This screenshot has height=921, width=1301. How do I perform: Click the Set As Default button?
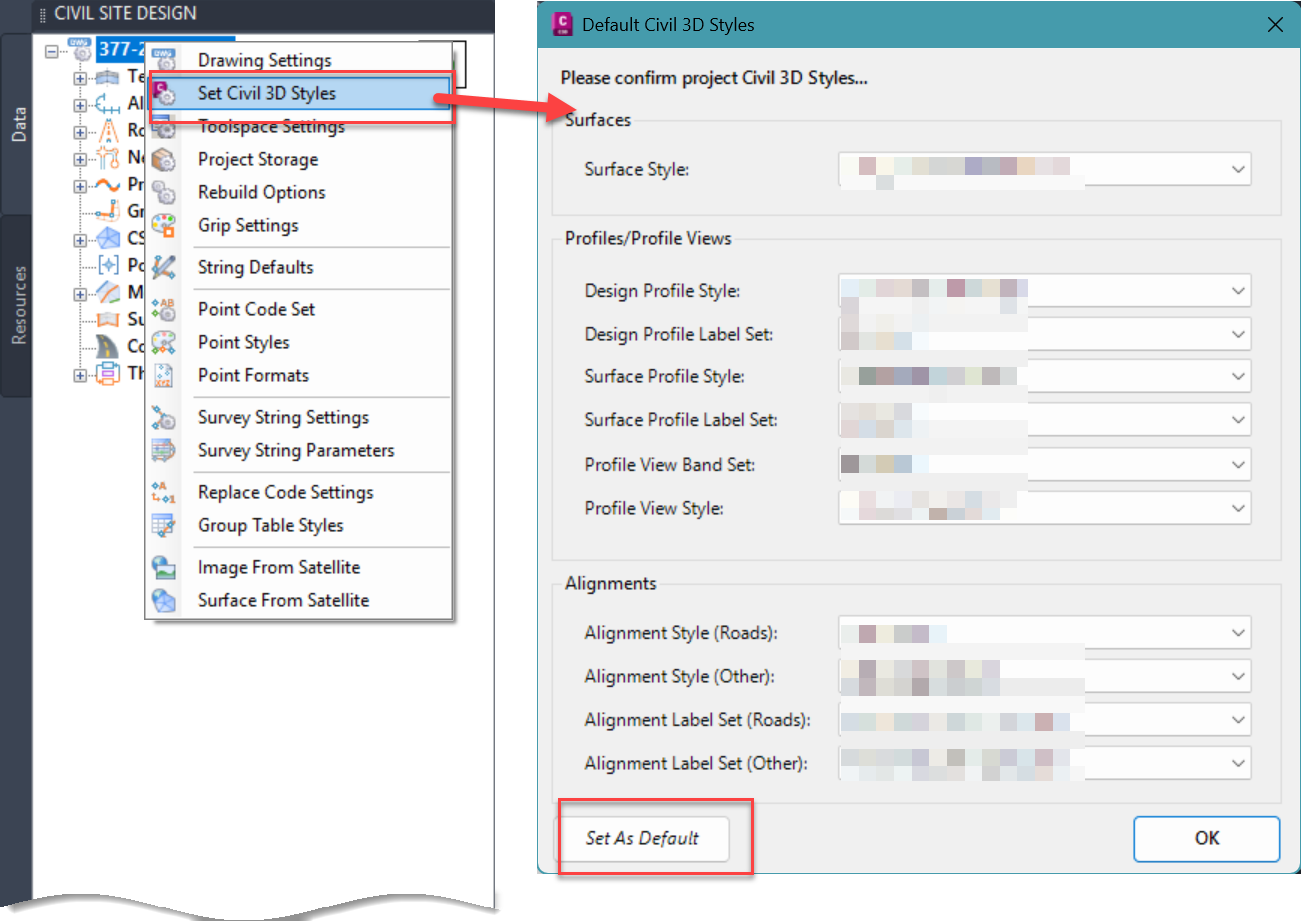point(642,838)
